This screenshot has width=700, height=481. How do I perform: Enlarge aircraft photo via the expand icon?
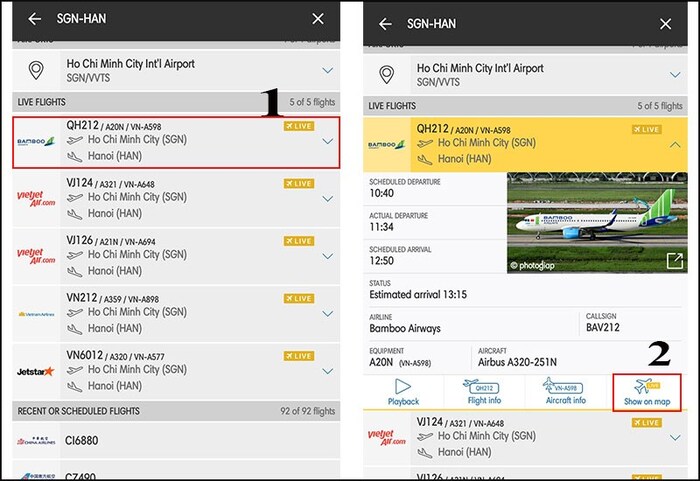(675, 261)
